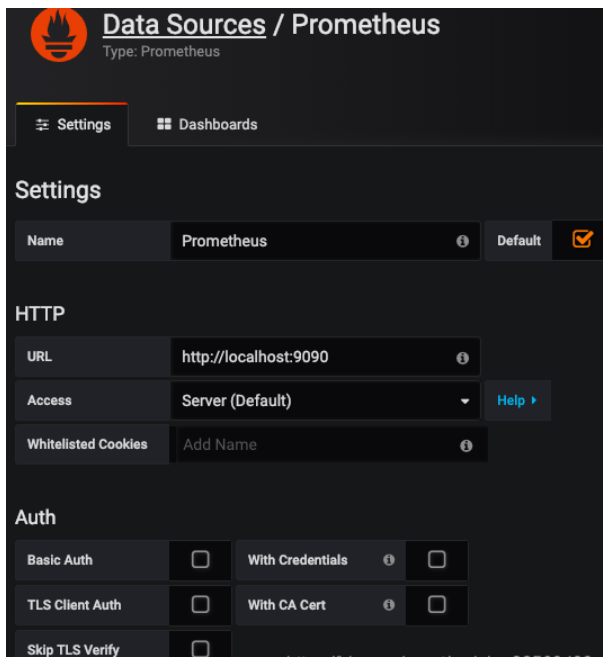Click the 'Default' label text
603x657 pixels.
[x=519, y=241]
